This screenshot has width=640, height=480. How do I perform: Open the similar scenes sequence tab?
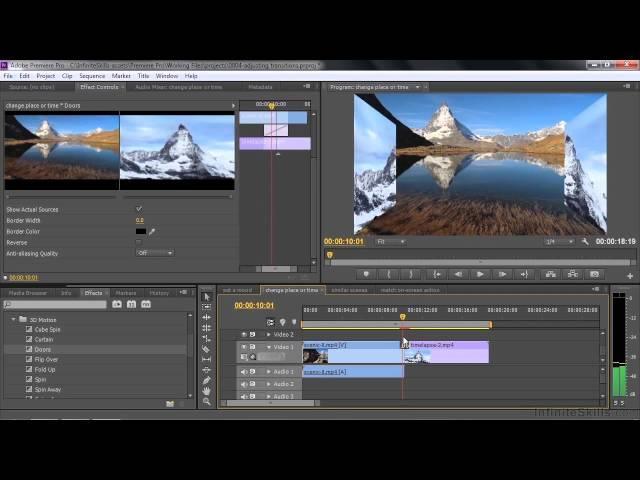point(349,290)
